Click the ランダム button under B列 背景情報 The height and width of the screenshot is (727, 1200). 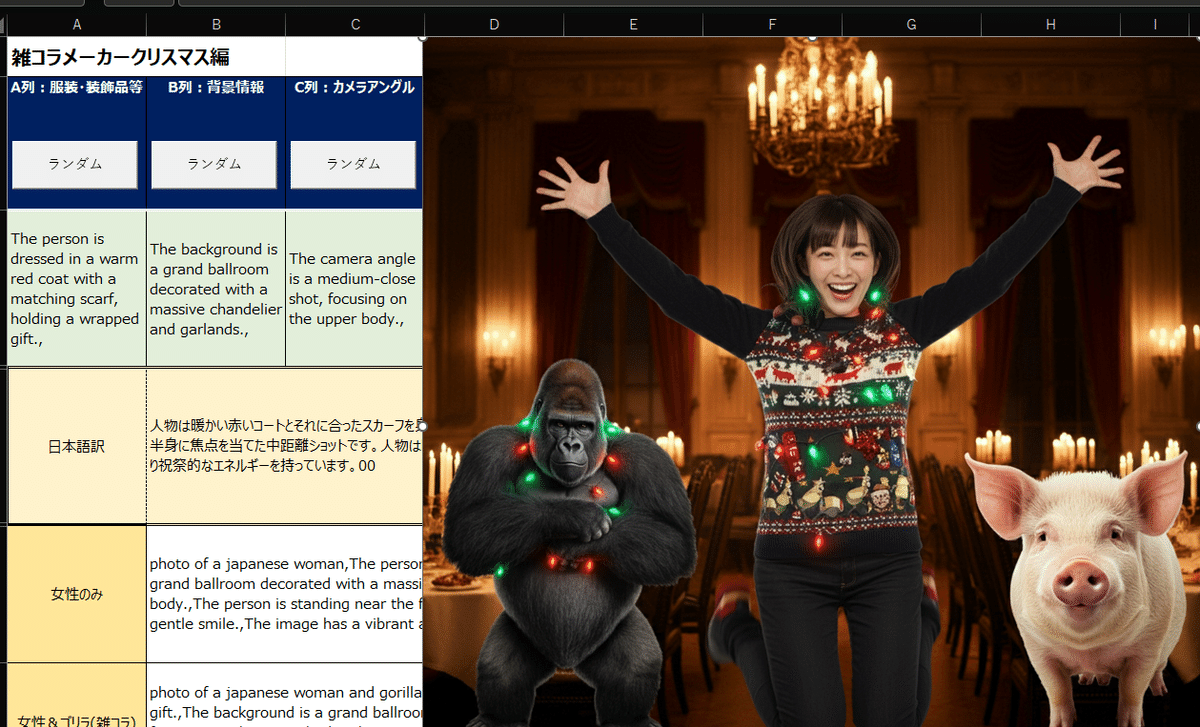(x=214, y=165)
